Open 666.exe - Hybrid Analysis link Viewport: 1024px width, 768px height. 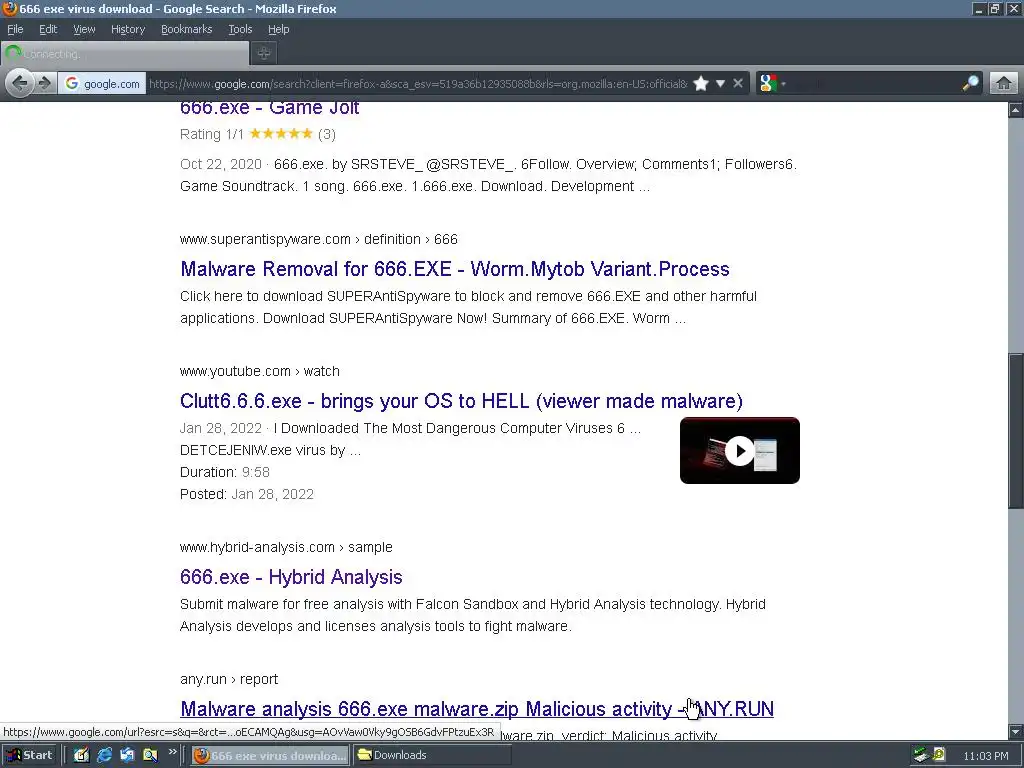click(291, 577)
